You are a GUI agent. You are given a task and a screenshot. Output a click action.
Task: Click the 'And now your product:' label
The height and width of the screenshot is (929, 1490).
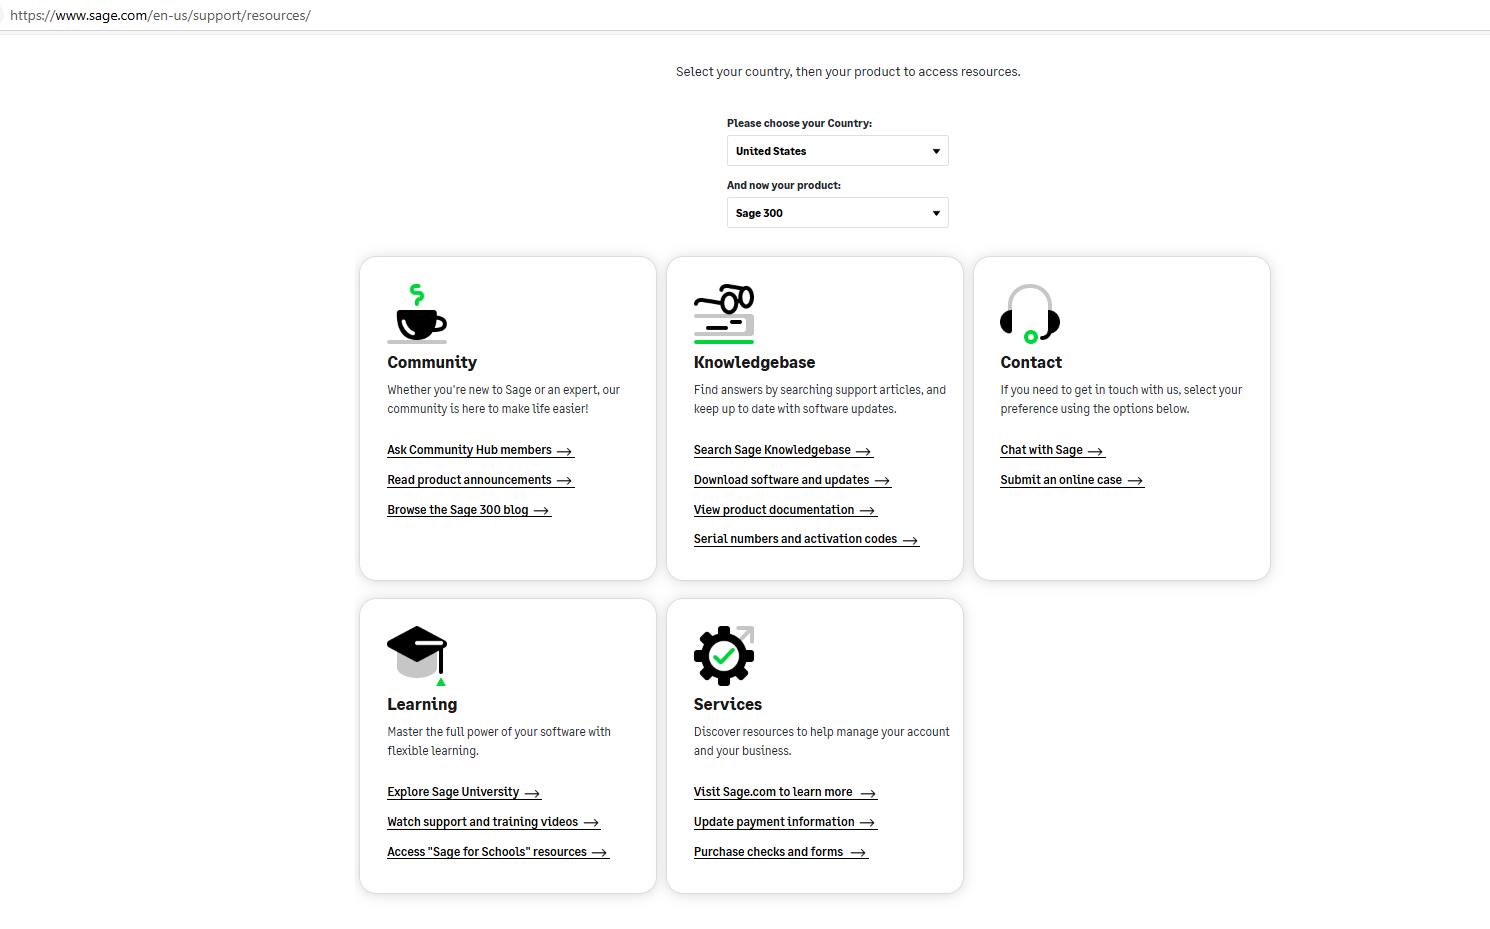(x=784, y=186)
